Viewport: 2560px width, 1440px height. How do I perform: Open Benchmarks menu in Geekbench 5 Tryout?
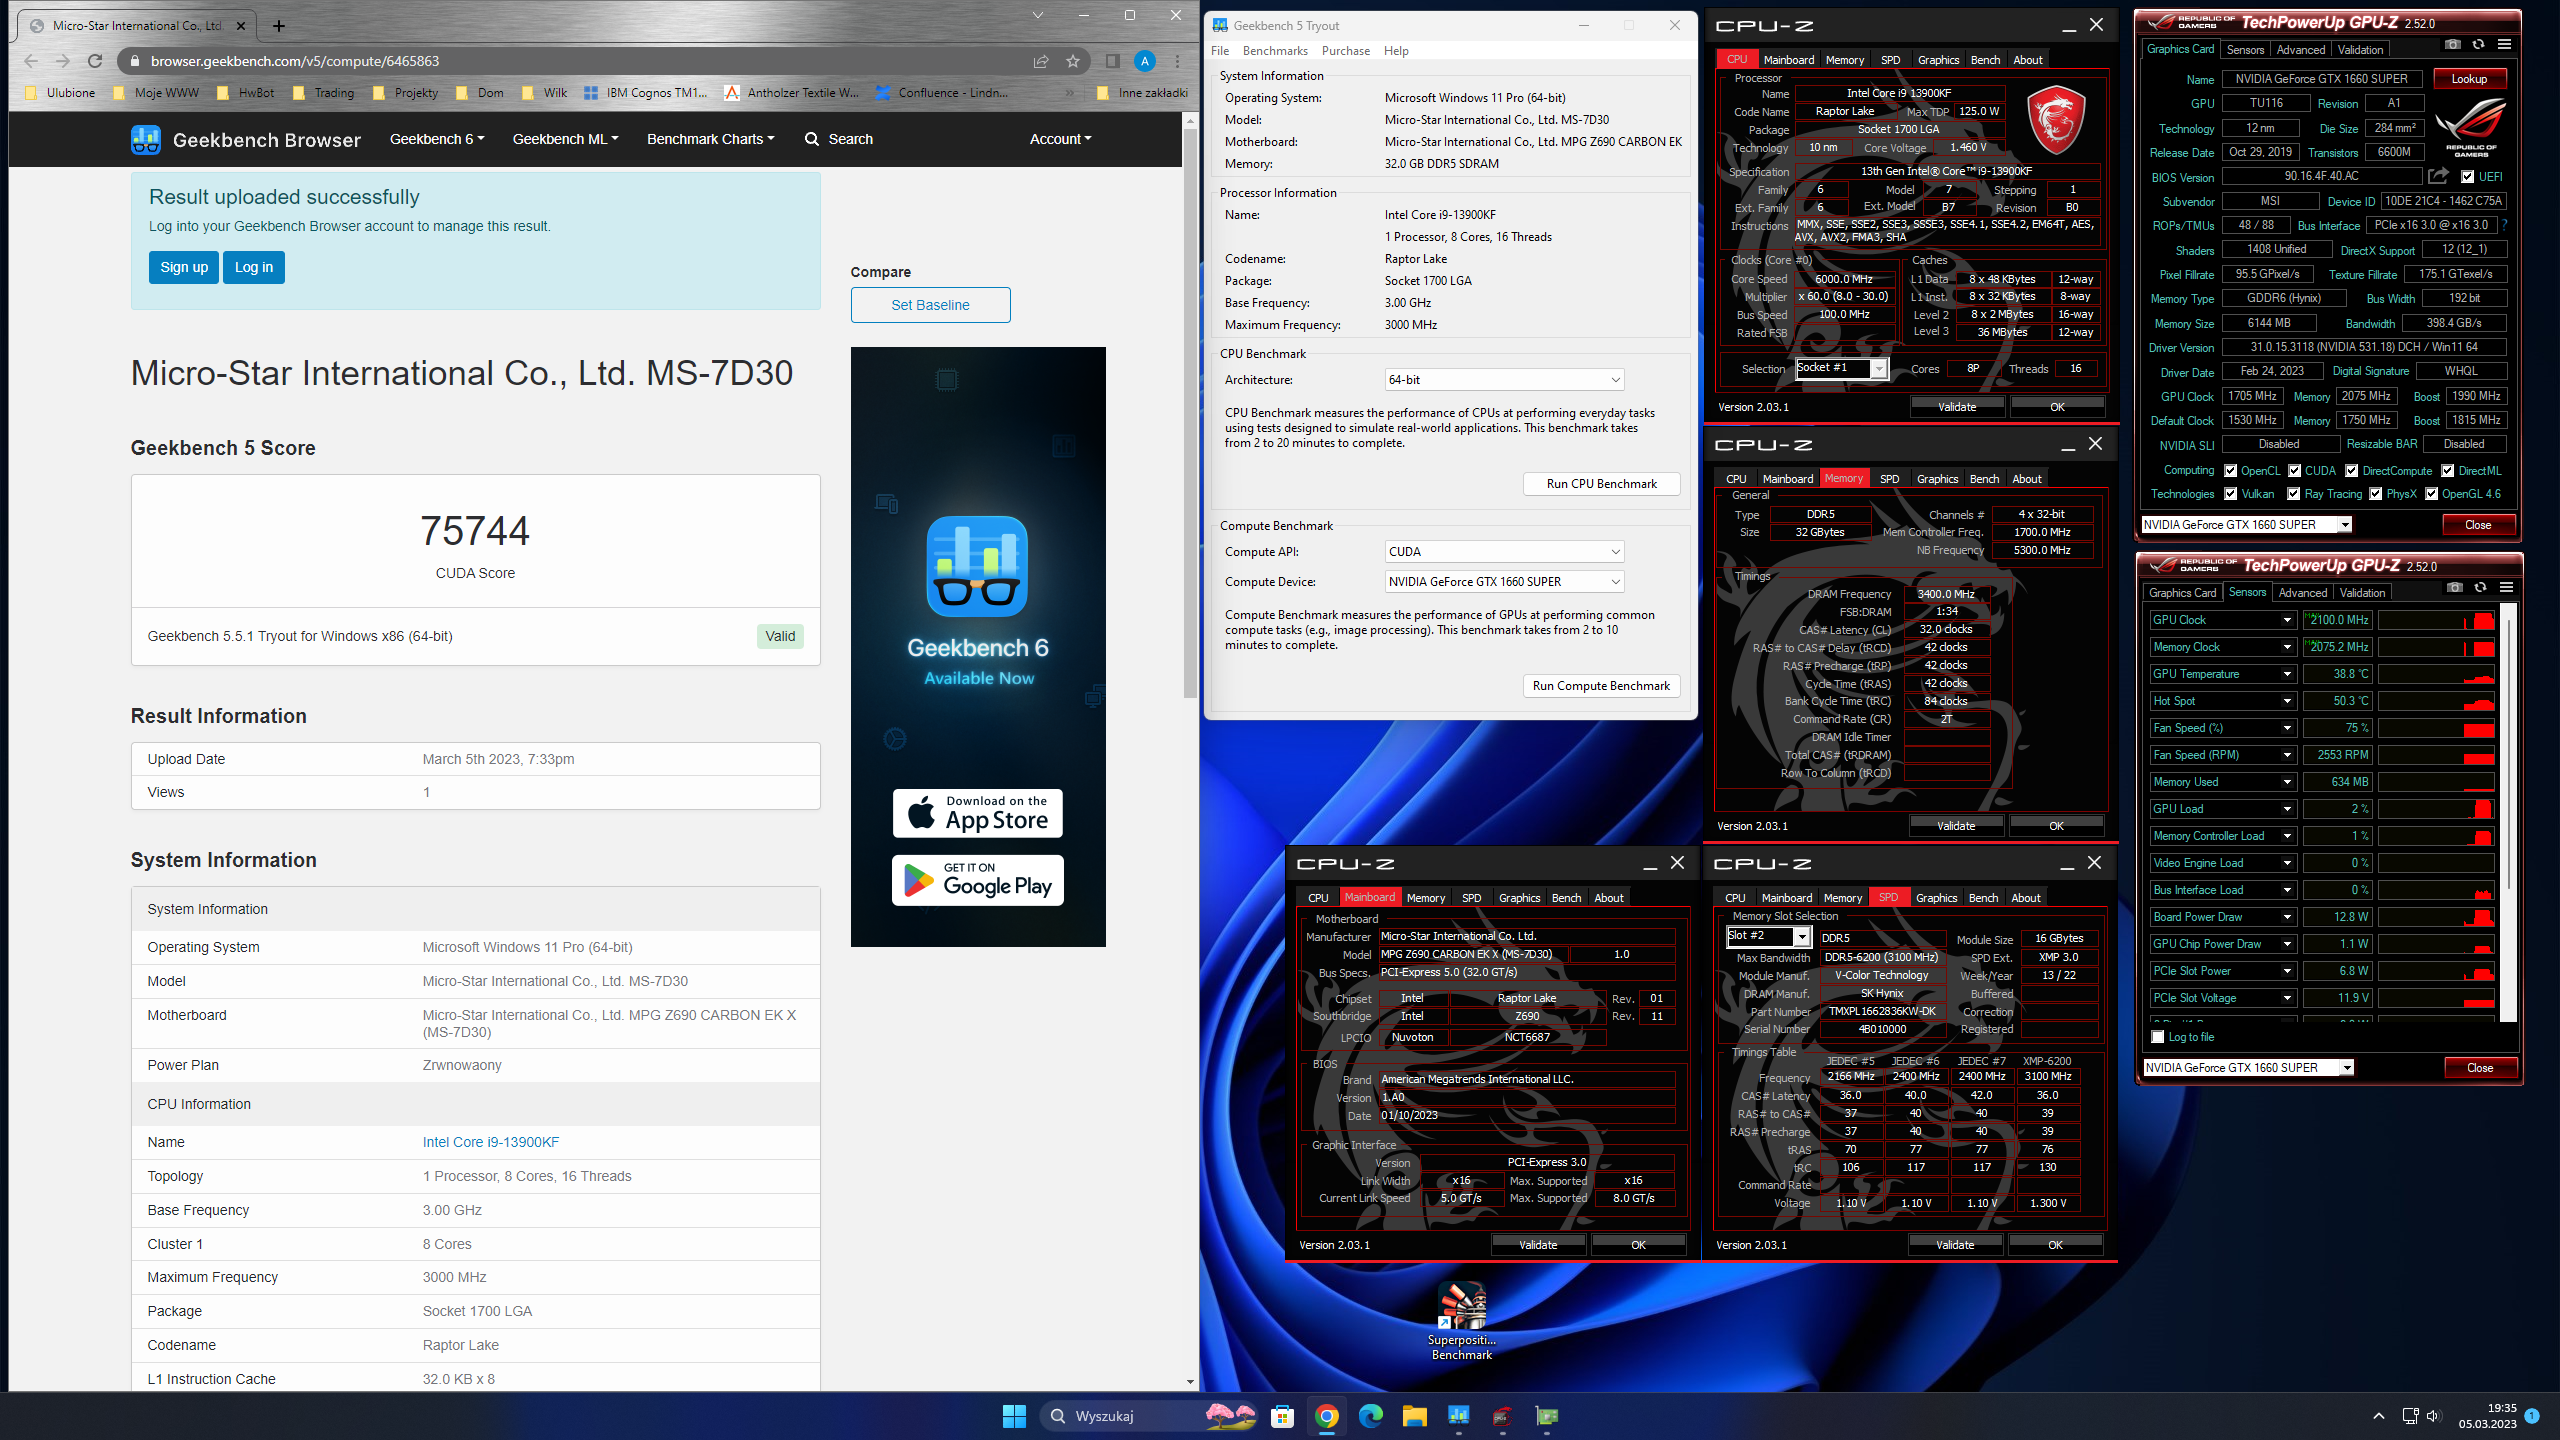click(1275, 51)
